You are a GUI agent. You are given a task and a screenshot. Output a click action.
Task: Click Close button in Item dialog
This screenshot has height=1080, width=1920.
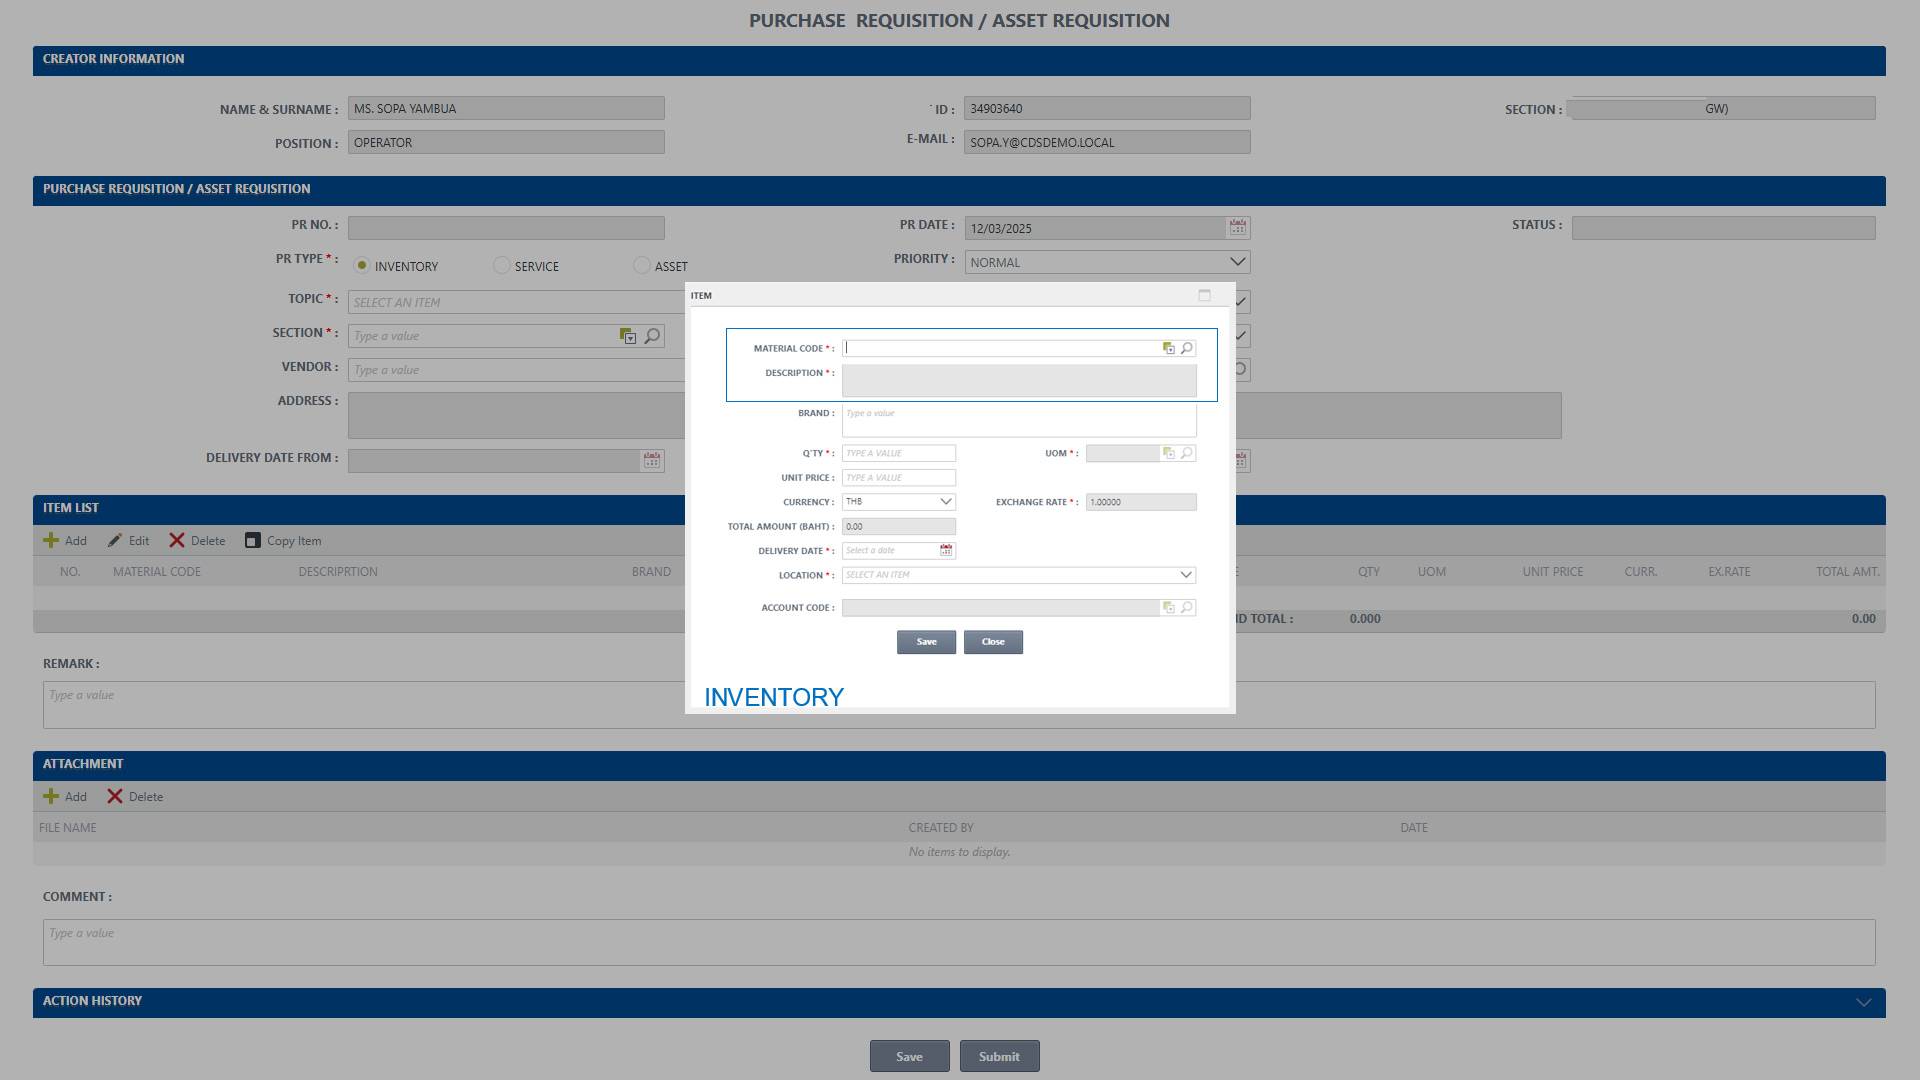click(993, 642)
